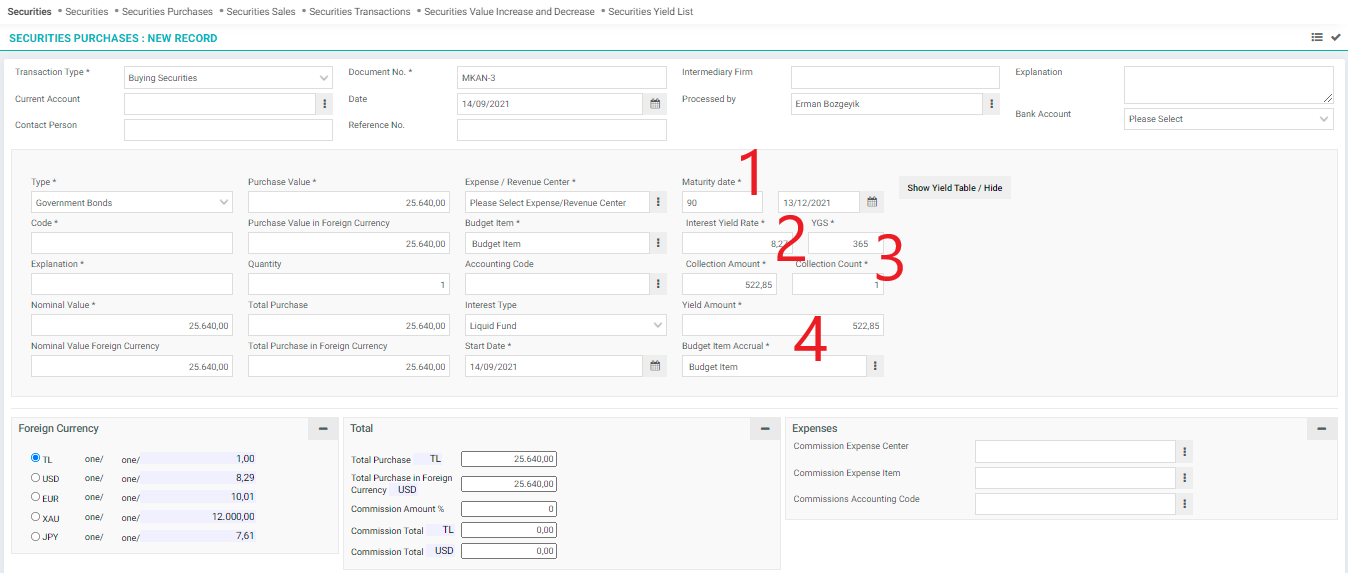Screen dimensions: 1348x573
Task: Click the Purchase Value input field
Action: pyautogui.click(x=348, y=203)
